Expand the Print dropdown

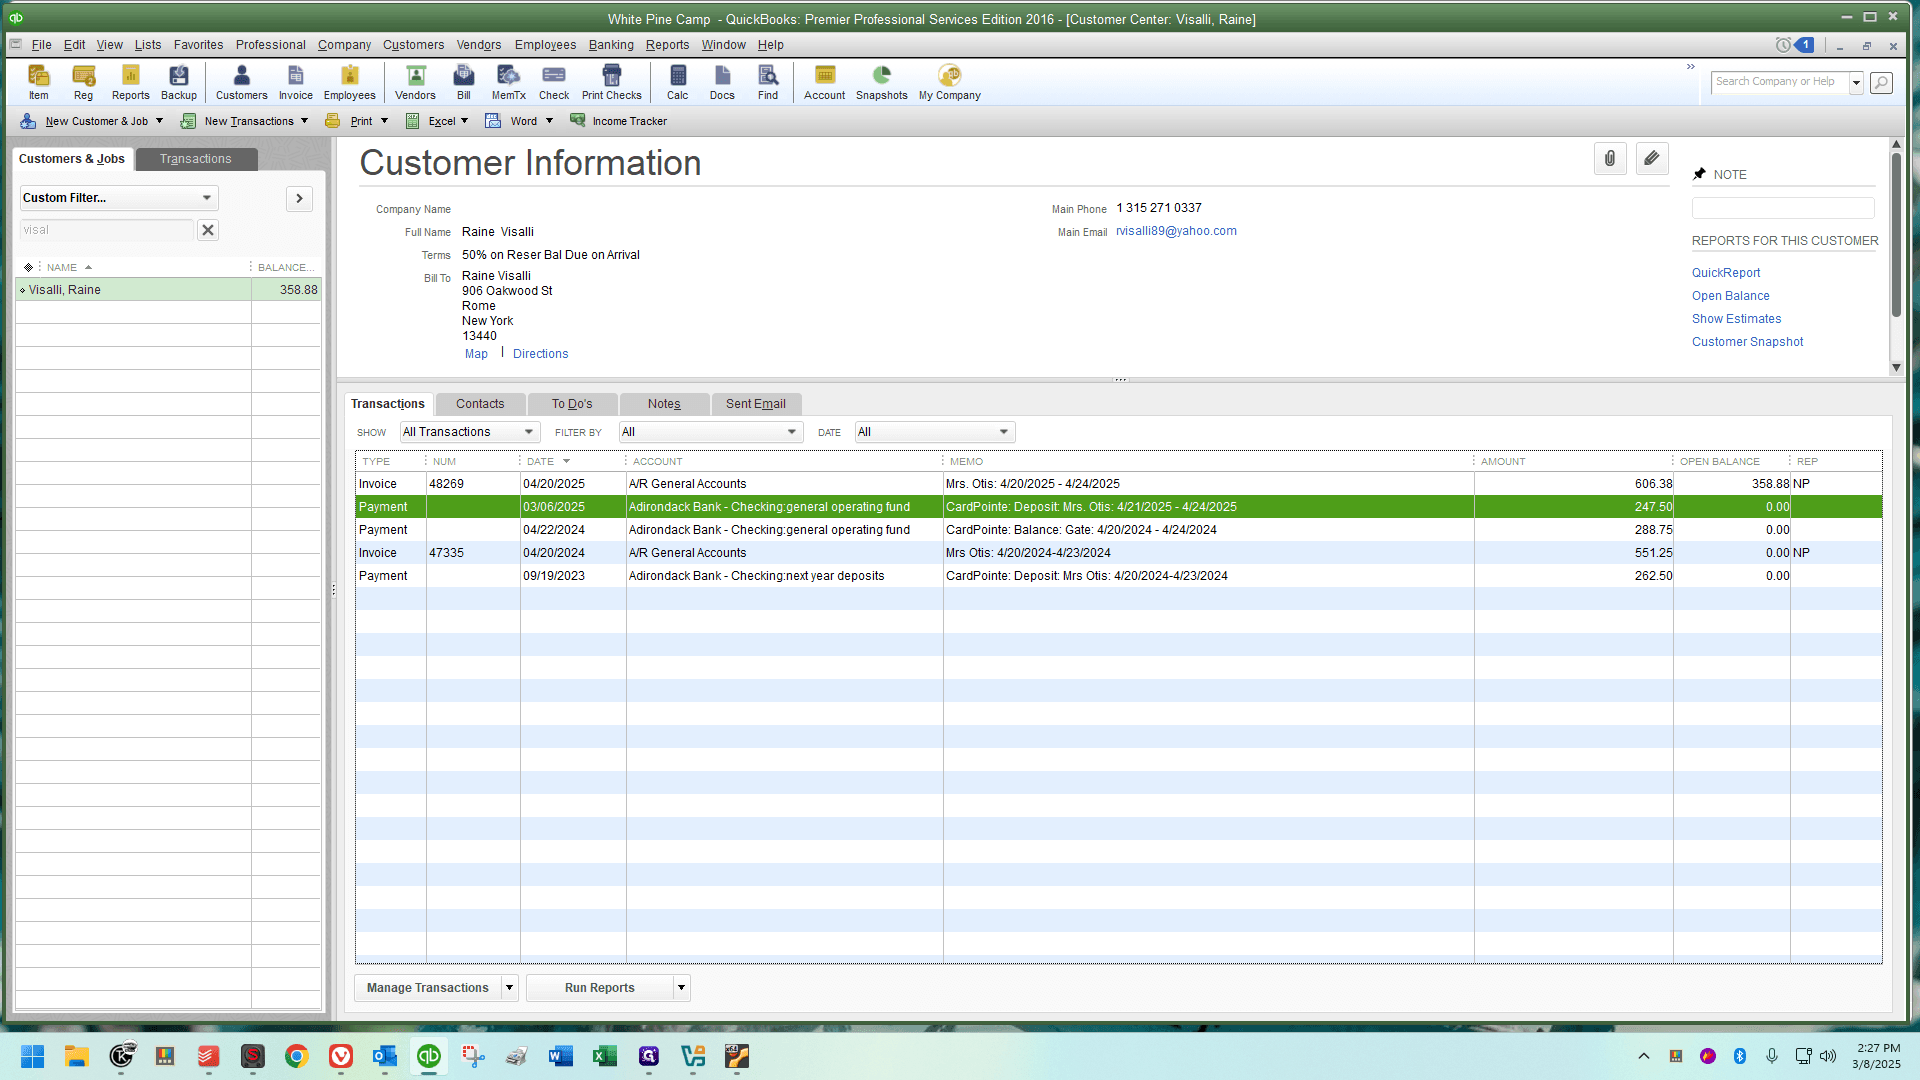(x=384, y=121)
